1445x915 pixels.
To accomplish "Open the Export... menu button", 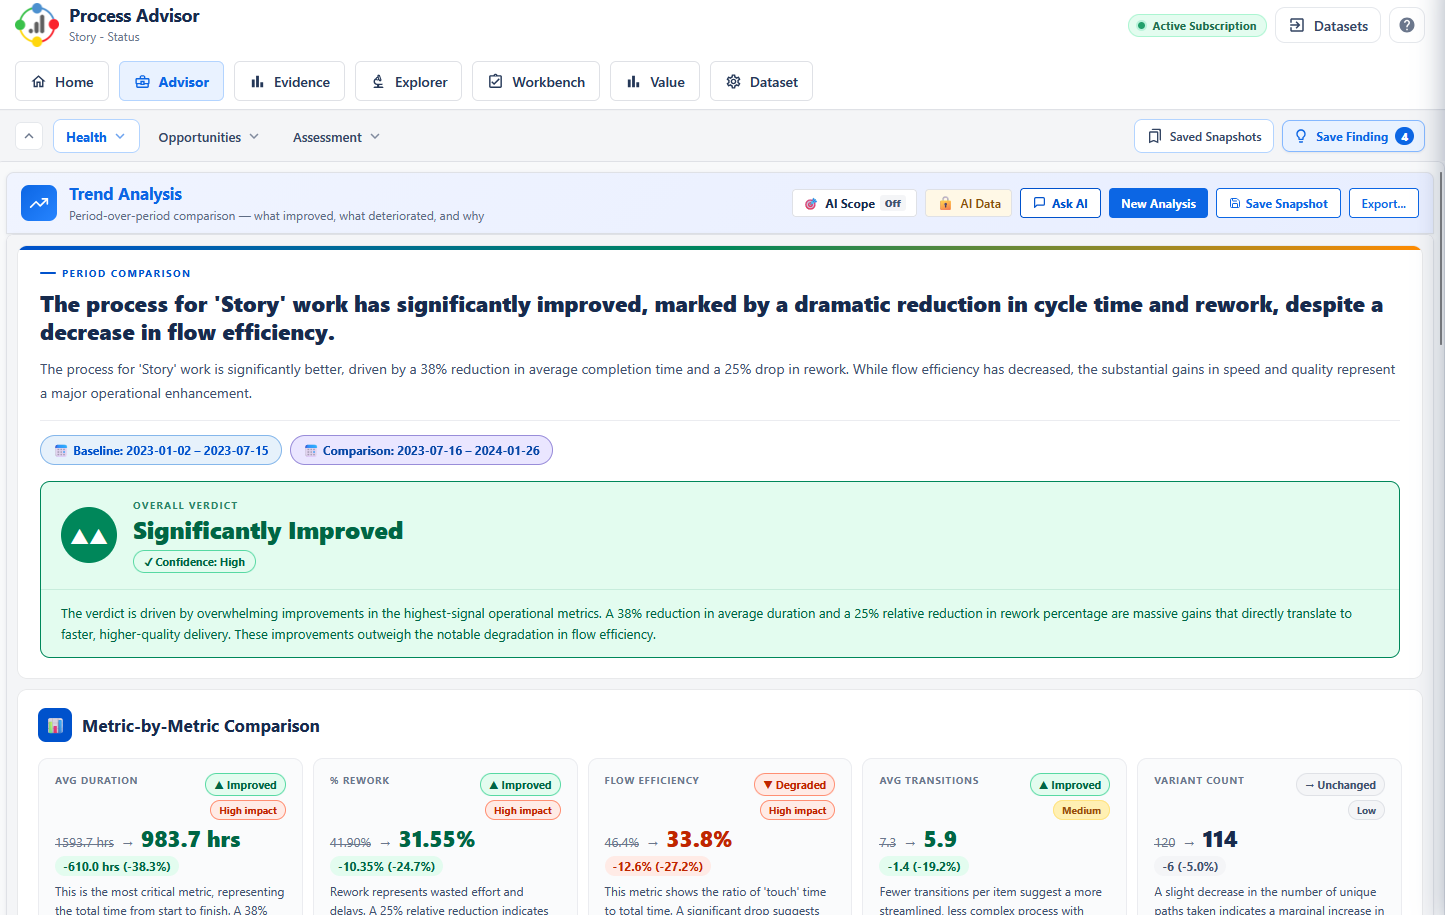I will 1384,203.
